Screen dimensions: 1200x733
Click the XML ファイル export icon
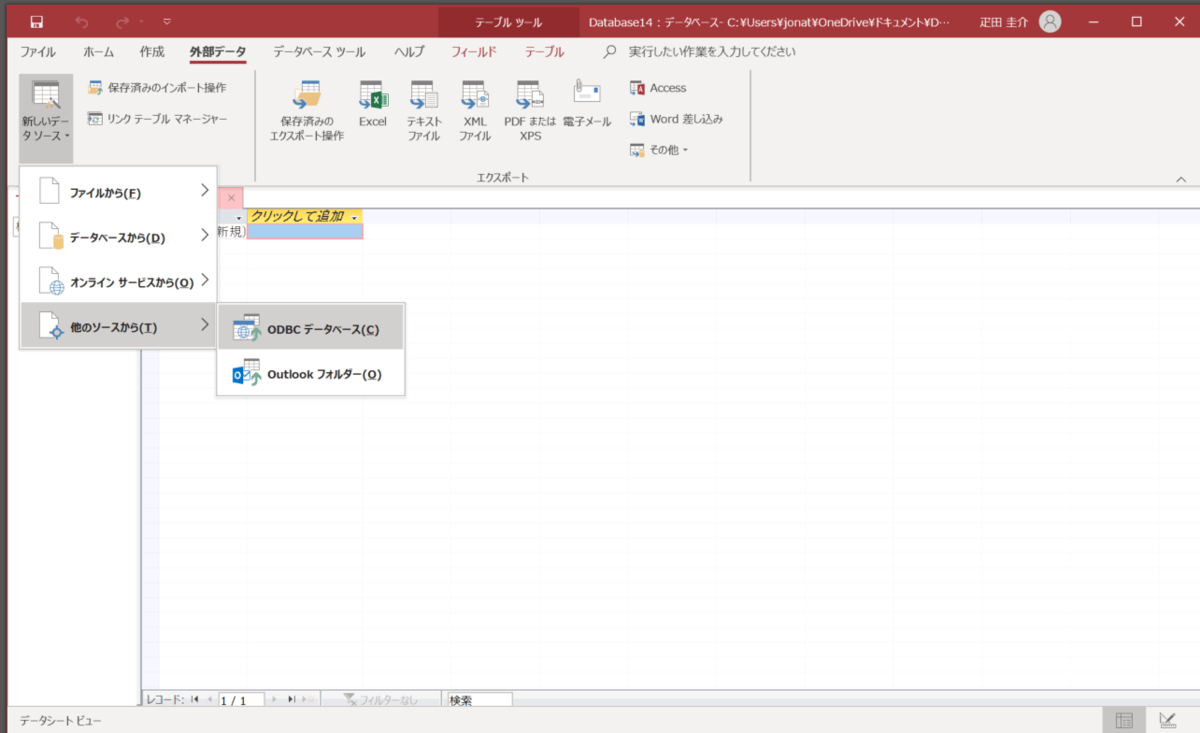[x=475, y=110]
